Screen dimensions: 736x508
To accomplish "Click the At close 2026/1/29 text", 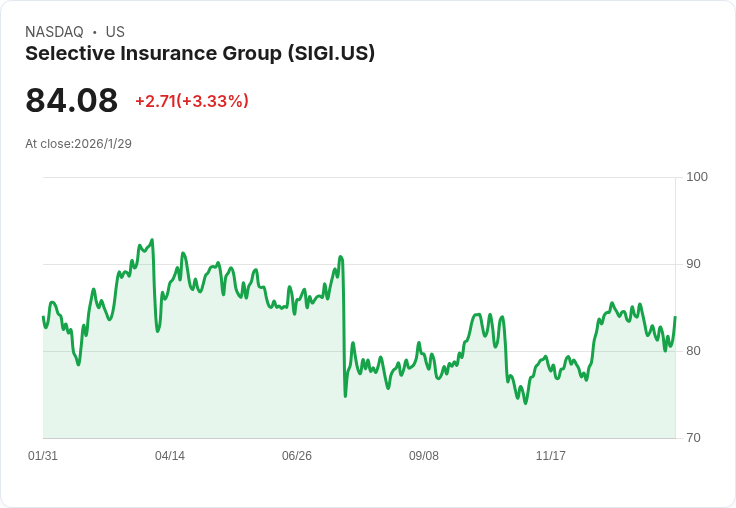I will pos(78,144).
